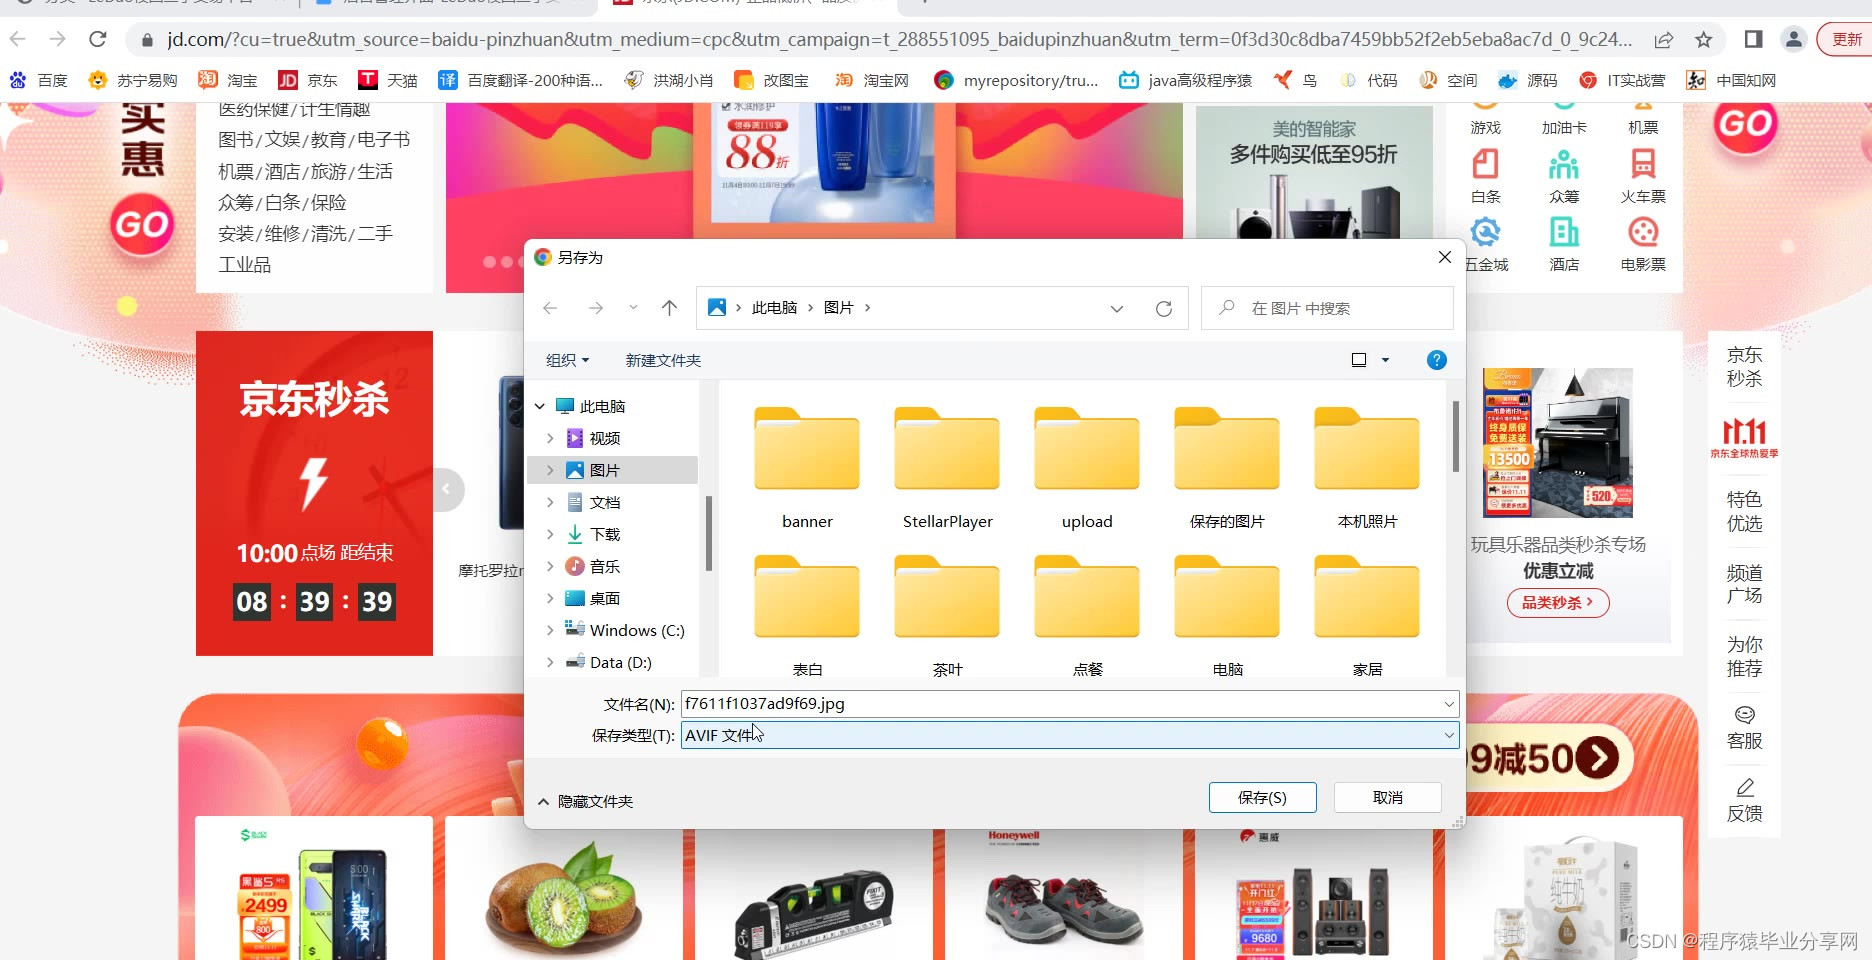Open 反馈 in JD right sidebar
The image size is (1872, 960).
pos(1744,800)
